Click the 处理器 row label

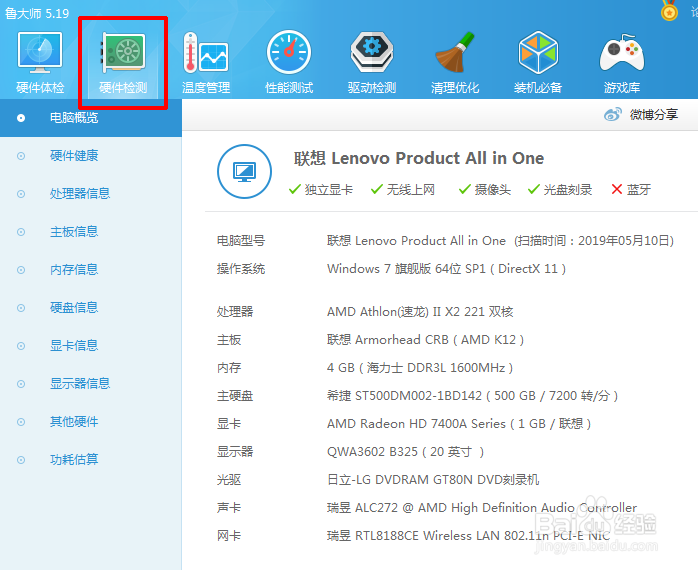235,312
